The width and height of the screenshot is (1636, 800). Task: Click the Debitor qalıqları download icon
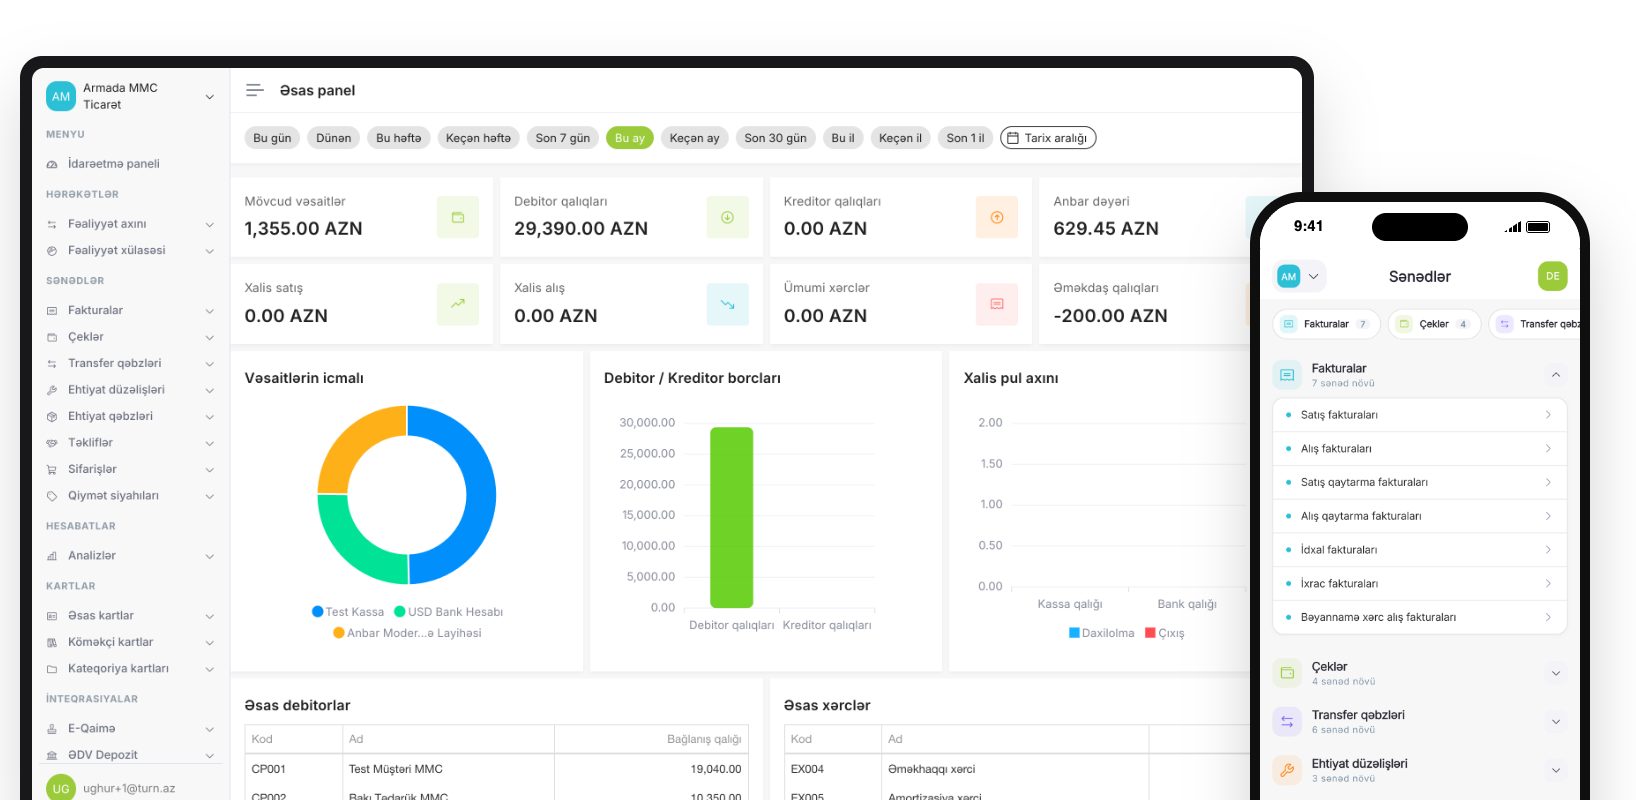coord(727,217)
